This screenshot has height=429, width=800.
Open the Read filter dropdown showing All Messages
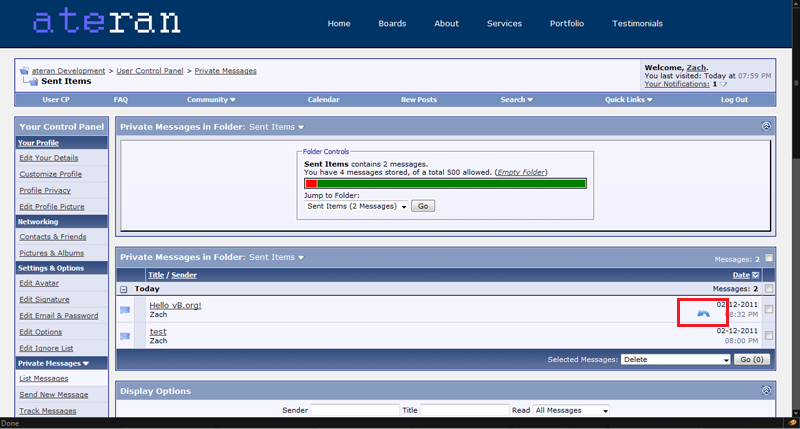coord(571,411)
